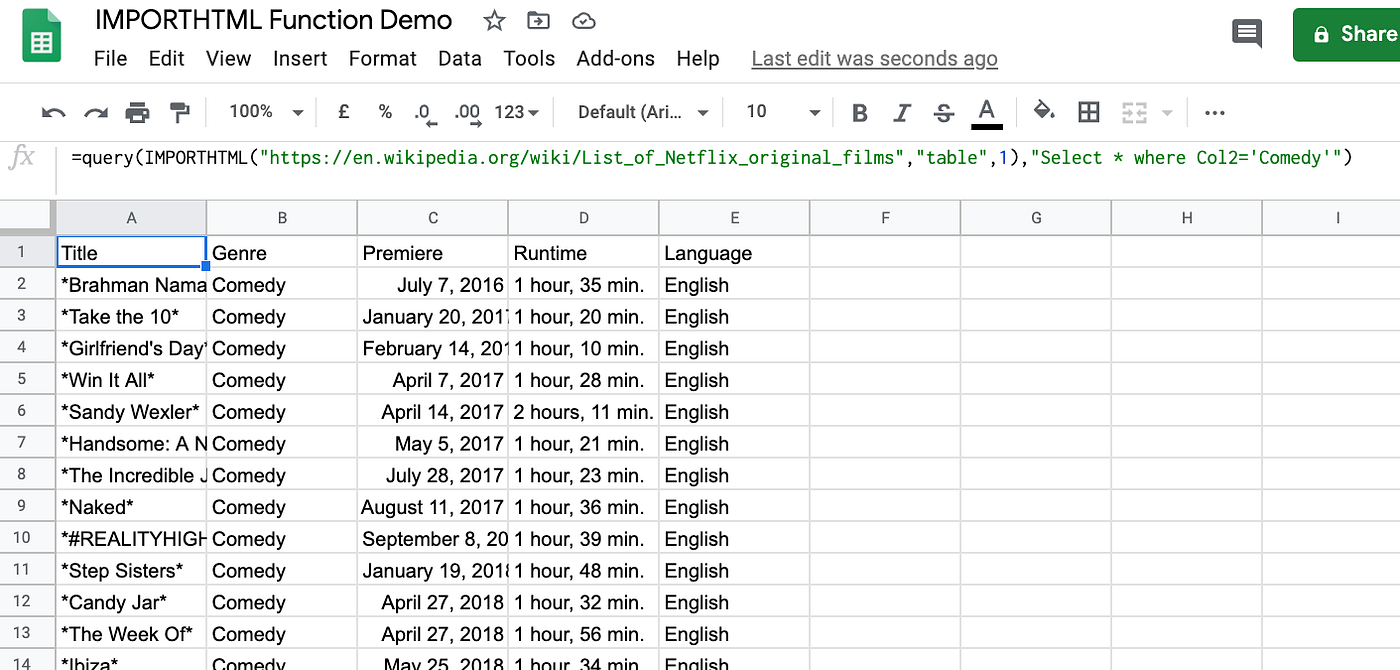Viewport: 1400px width, 670px height.
Task: Toggle bold formatting
Action: click(x=859, y=113)
